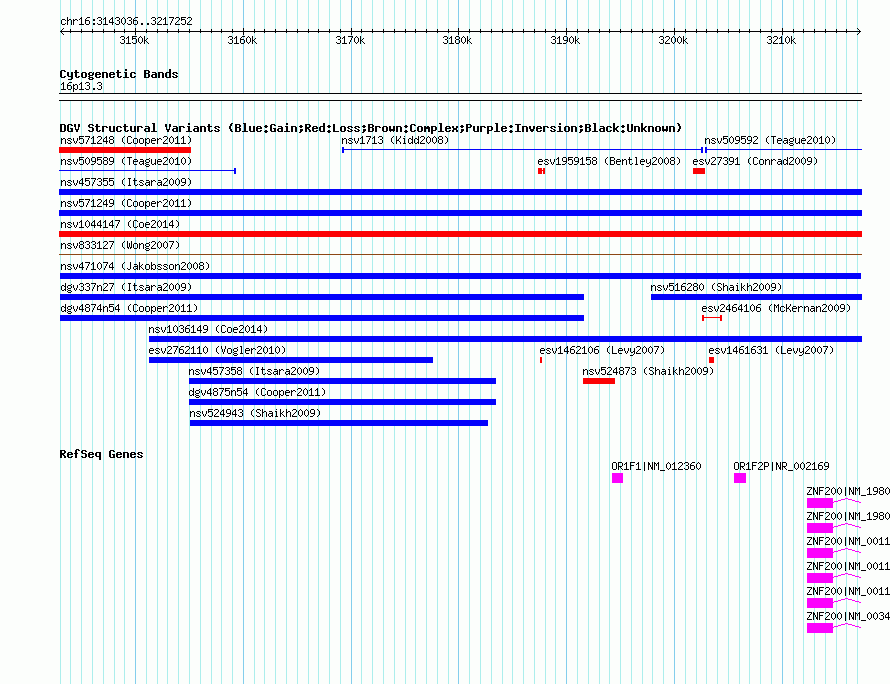Open esv1461631 (Levy2007) variant label
This screenshot has width=890, height=684.
(x=771, y=350)
